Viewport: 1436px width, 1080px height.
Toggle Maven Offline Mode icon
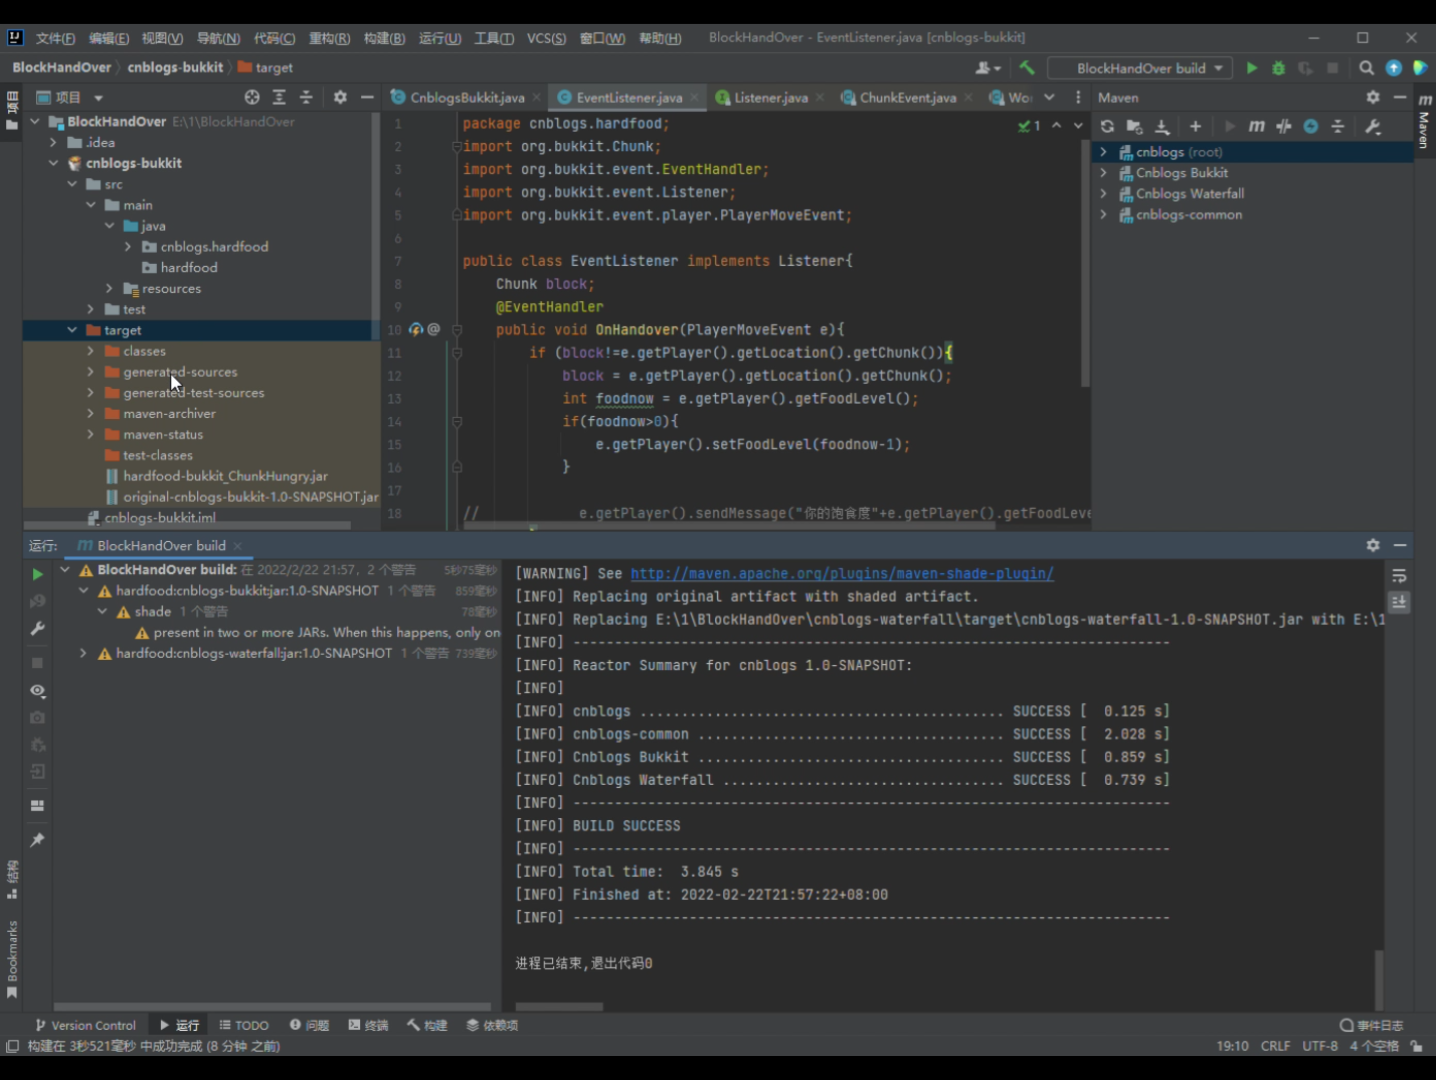point(1284,126)
